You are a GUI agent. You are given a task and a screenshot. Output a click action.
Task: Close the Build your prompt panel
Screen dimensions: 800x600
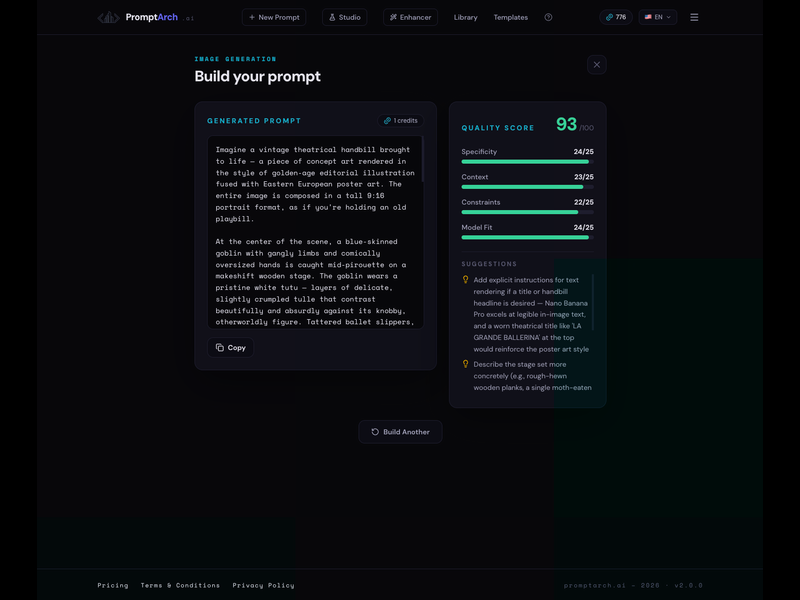pos(596,65)
